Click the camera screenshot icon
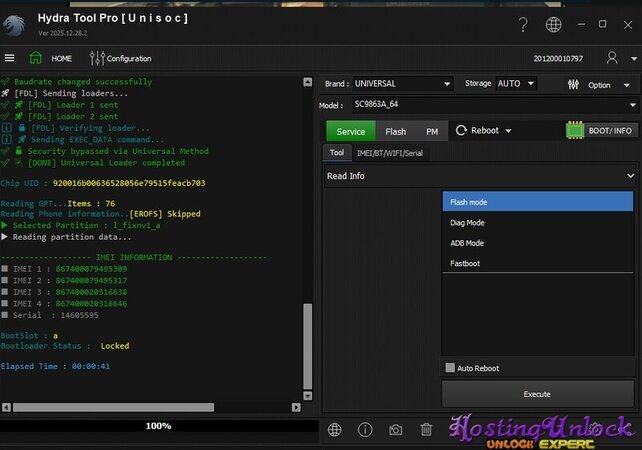 (x=396, y=429)
